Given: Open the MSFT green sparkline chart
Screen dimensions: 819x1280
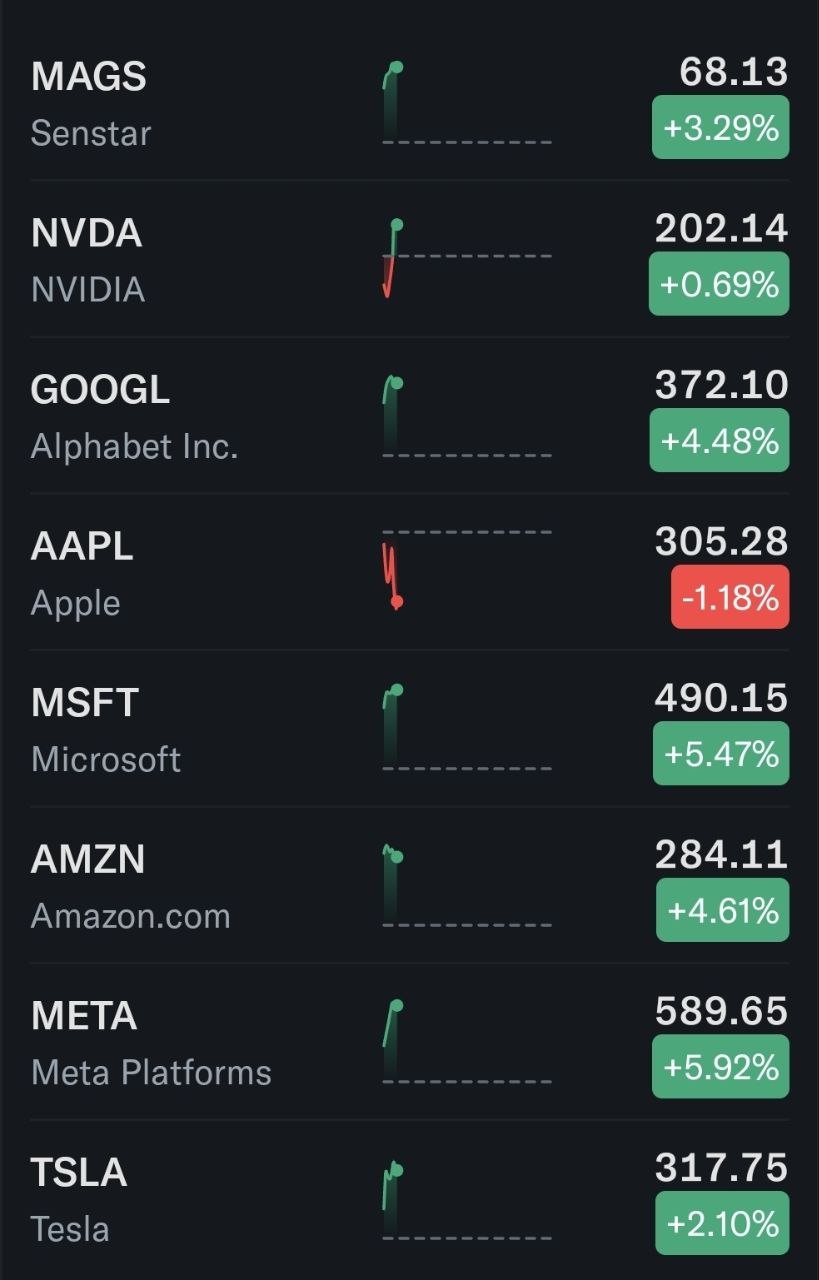Looking at the screenshot, I should [467, 727].
